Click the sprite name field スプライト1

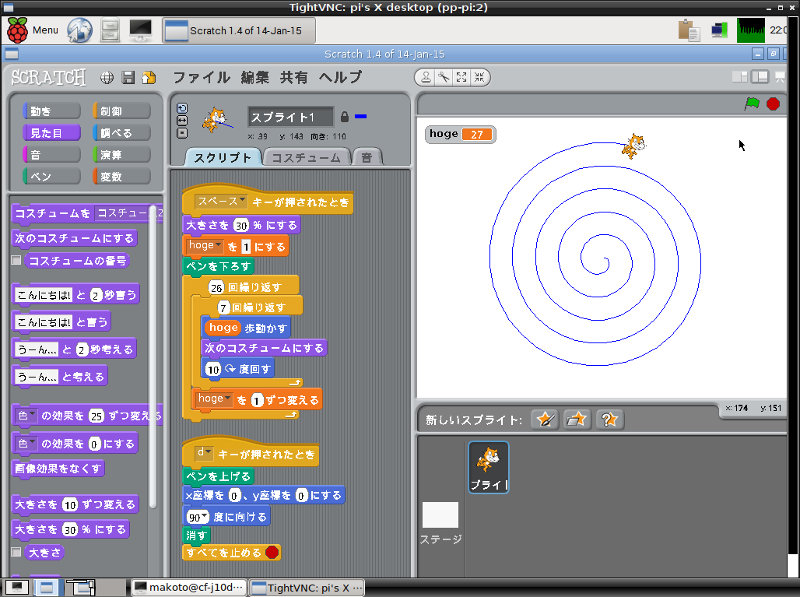(291, 117)
